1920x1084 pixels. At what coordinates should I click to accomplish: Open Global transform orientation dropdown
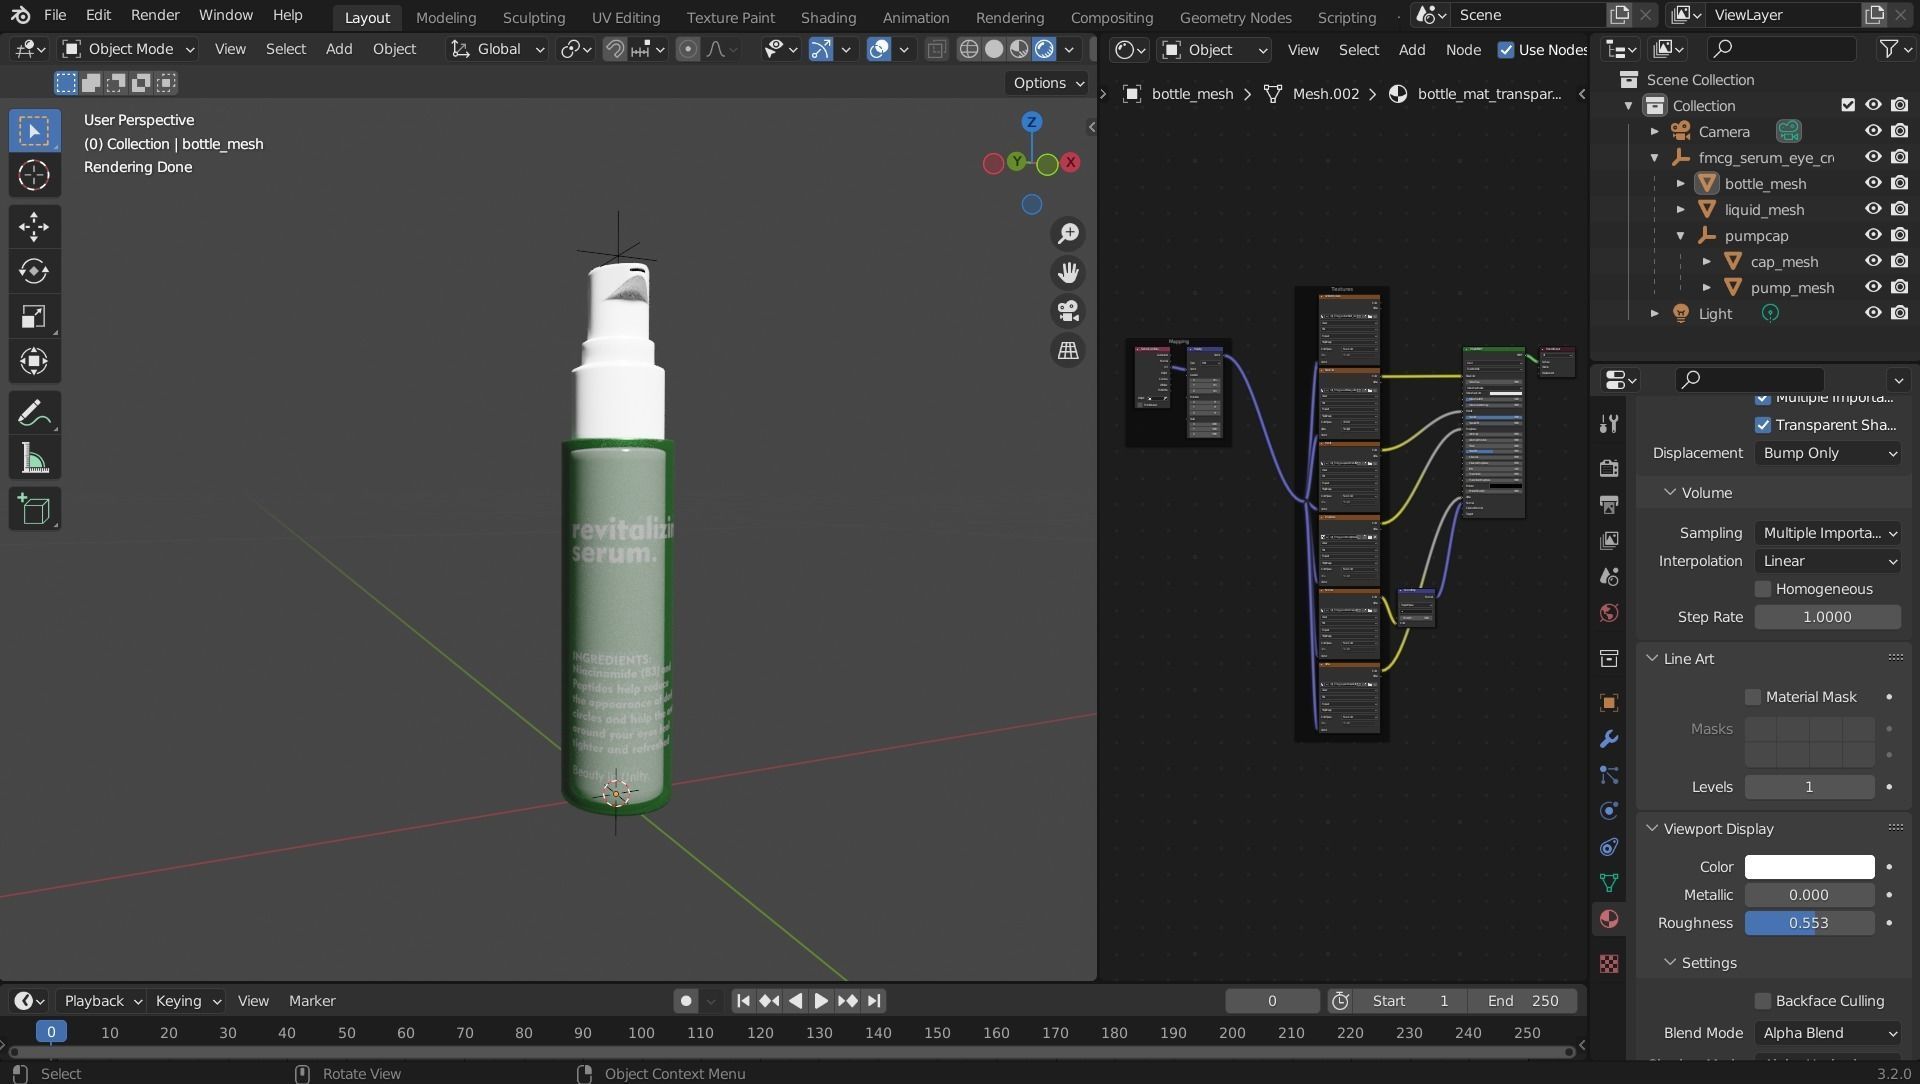click(x=497, y=49)
